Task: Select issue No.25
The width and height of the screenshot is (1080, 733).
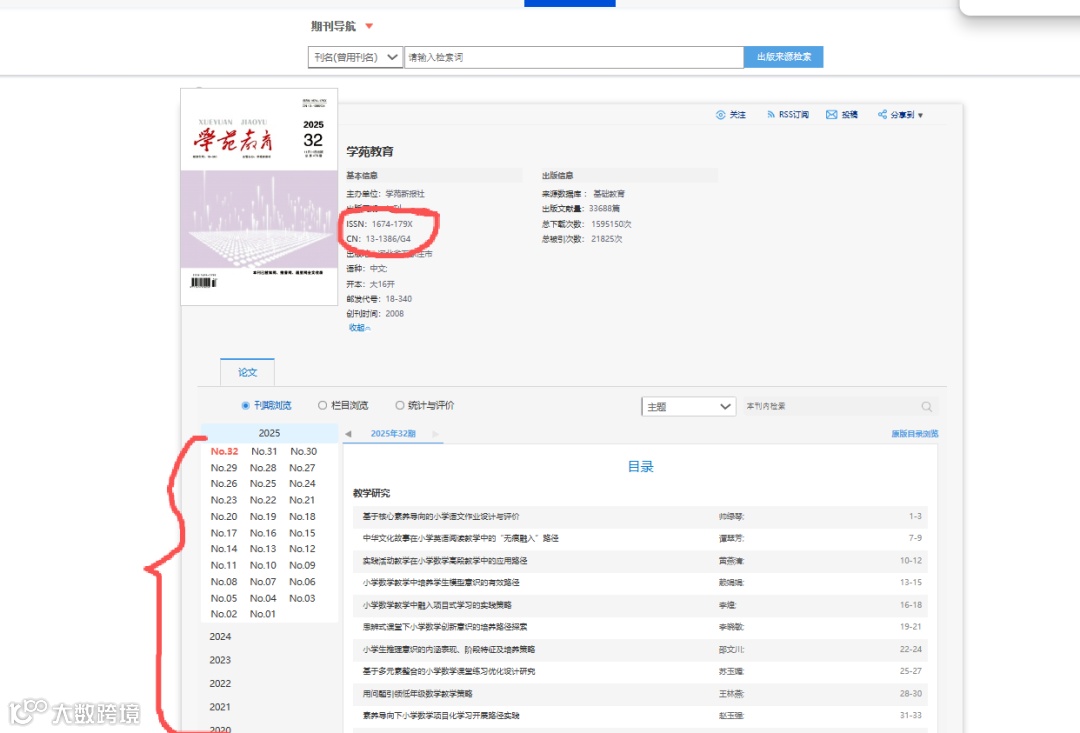Action: point(263,484)
